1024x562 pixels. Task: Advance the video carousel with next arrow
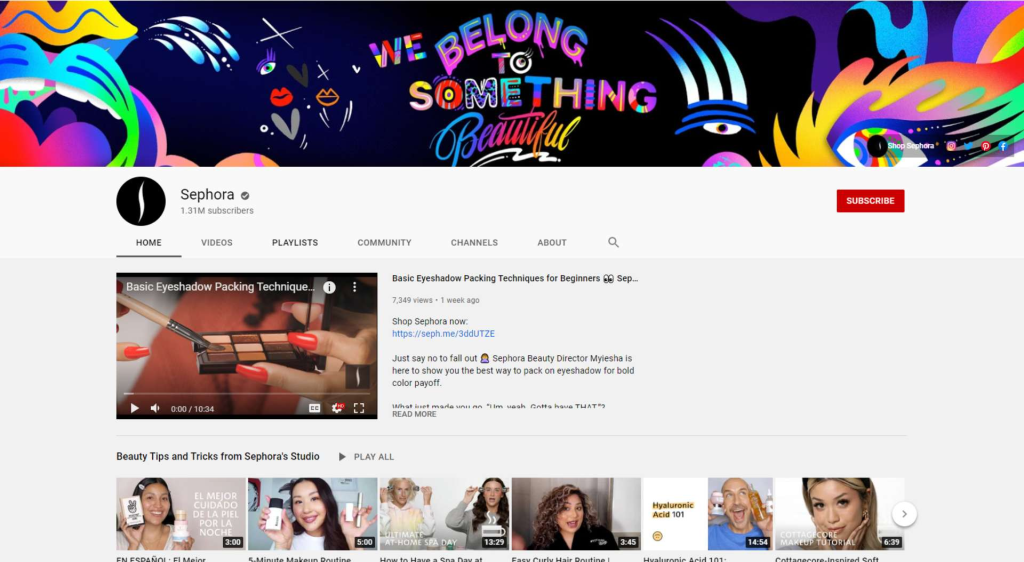[x=904, y=514]
